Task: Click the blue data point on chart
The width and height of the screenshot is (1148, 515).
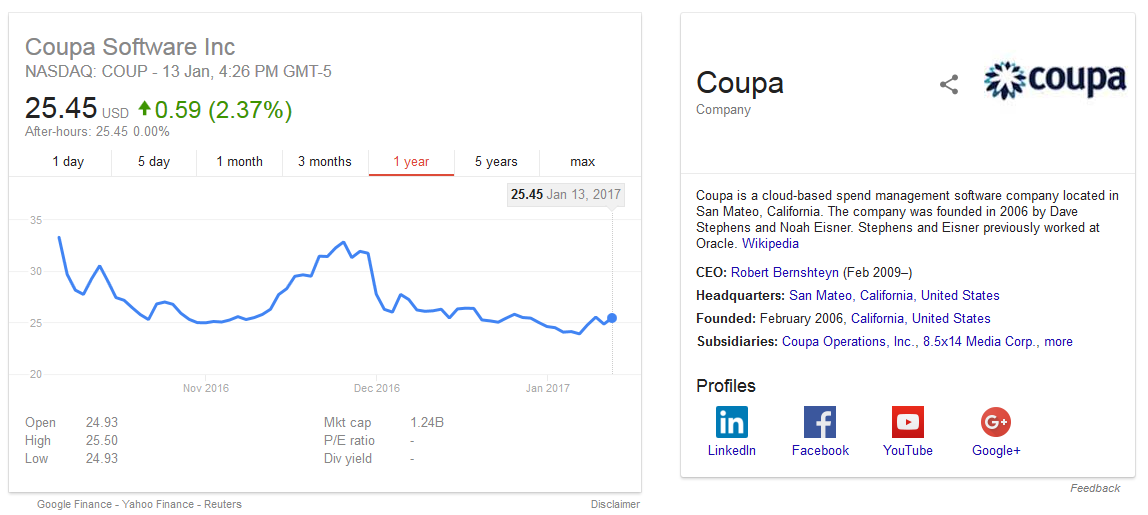Action: click(612, 318)
